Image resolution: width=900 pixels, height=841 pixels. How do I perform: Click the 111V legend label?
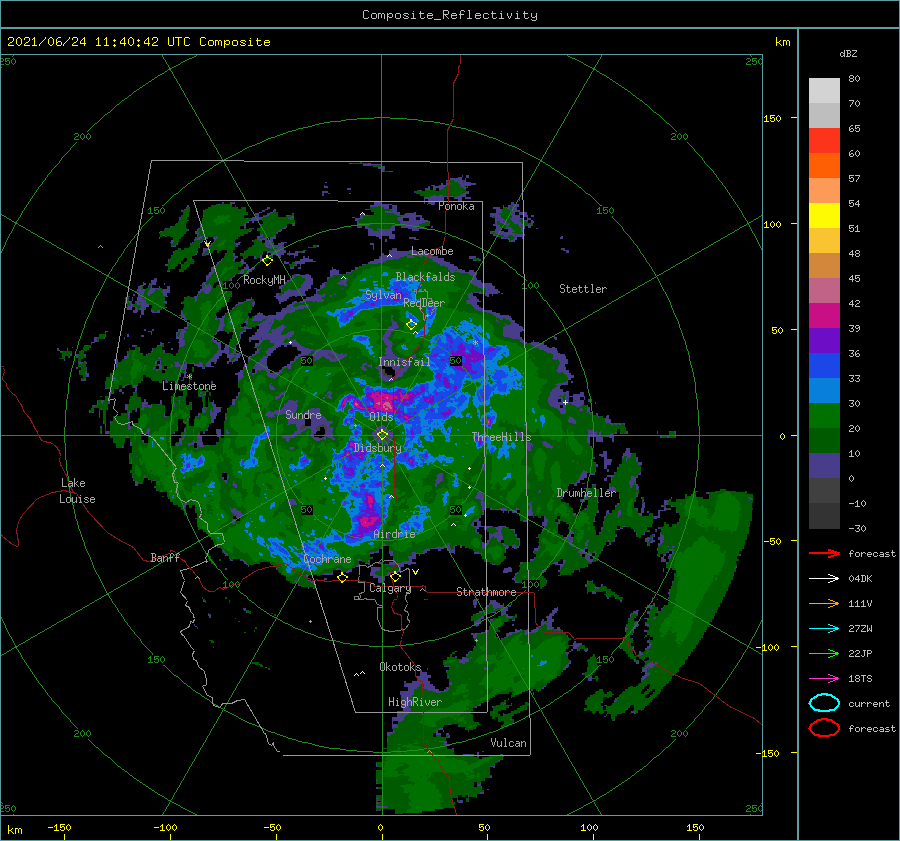(x=860, y=603)
